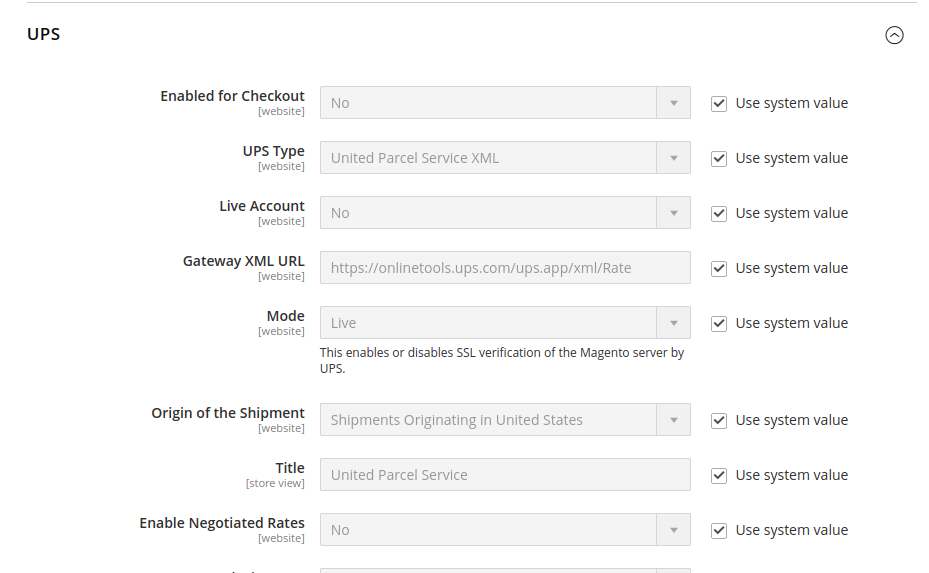The height and width of the screenshot is (573, 929).
Task: Open the Enable Negotiated Rates dropdown
Action: [x=505, y=530]
